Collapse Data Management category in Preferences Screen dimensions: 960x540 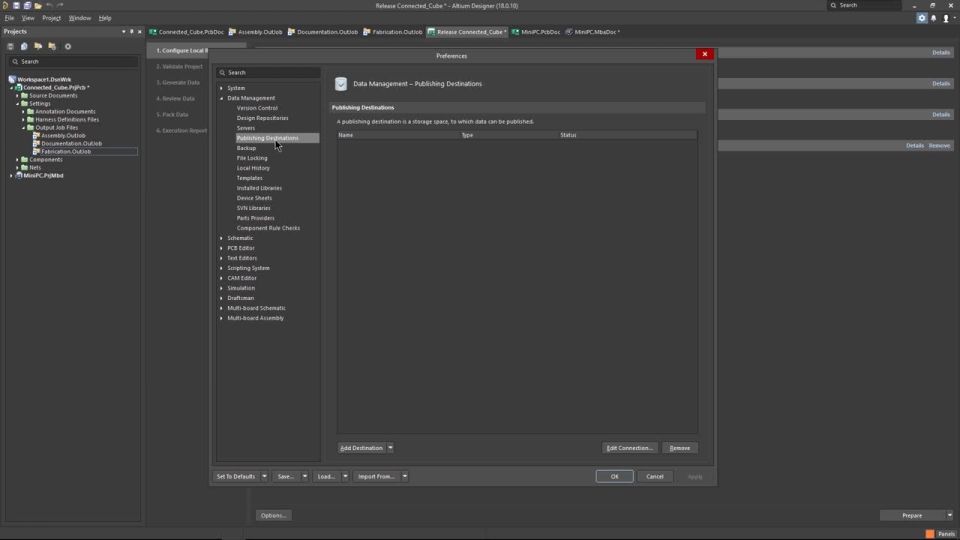(x=222, y=98)
